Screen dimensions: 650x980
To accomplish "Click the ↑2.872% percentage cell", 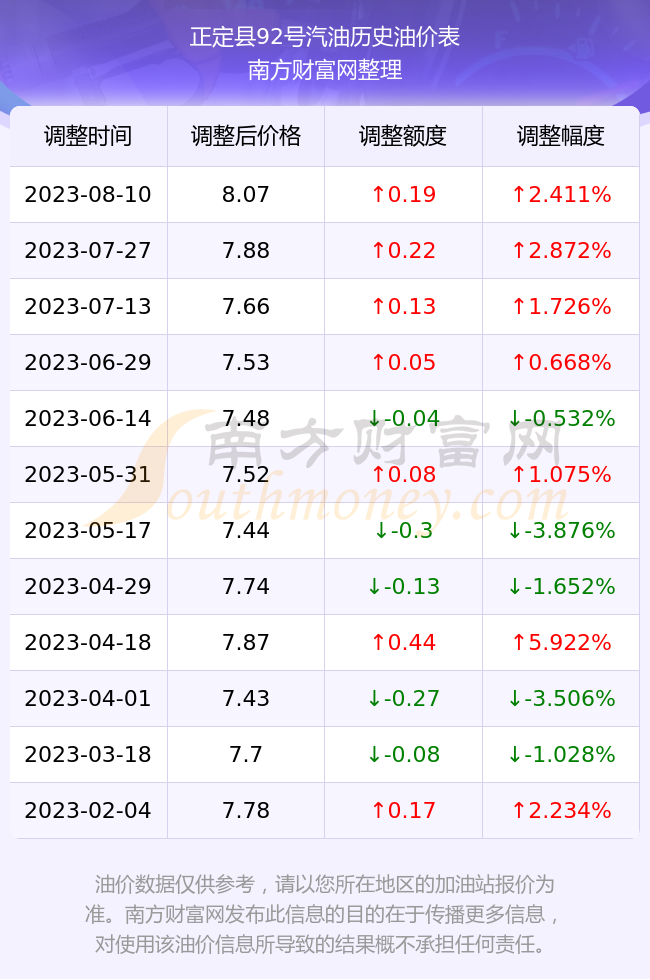I will [561, 251].
